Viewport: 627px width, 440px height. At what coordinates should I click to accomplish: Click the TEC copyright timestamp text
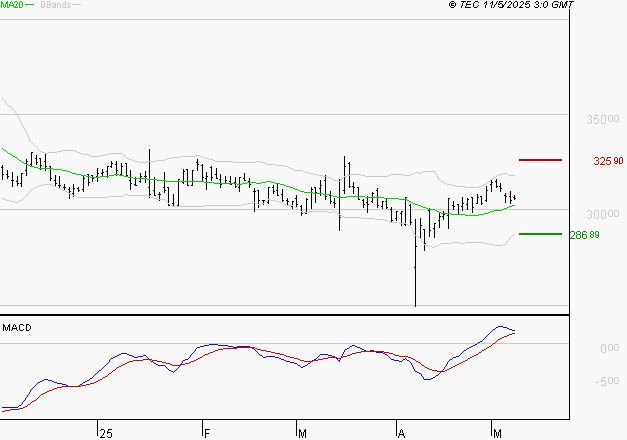click(511, 6)
